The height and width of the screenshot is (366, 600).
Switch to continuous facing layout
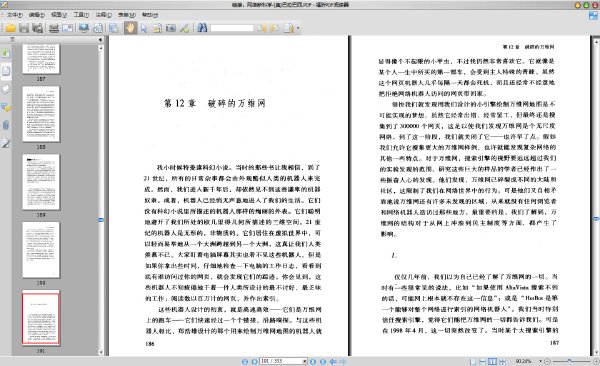[x=503, y=361]
